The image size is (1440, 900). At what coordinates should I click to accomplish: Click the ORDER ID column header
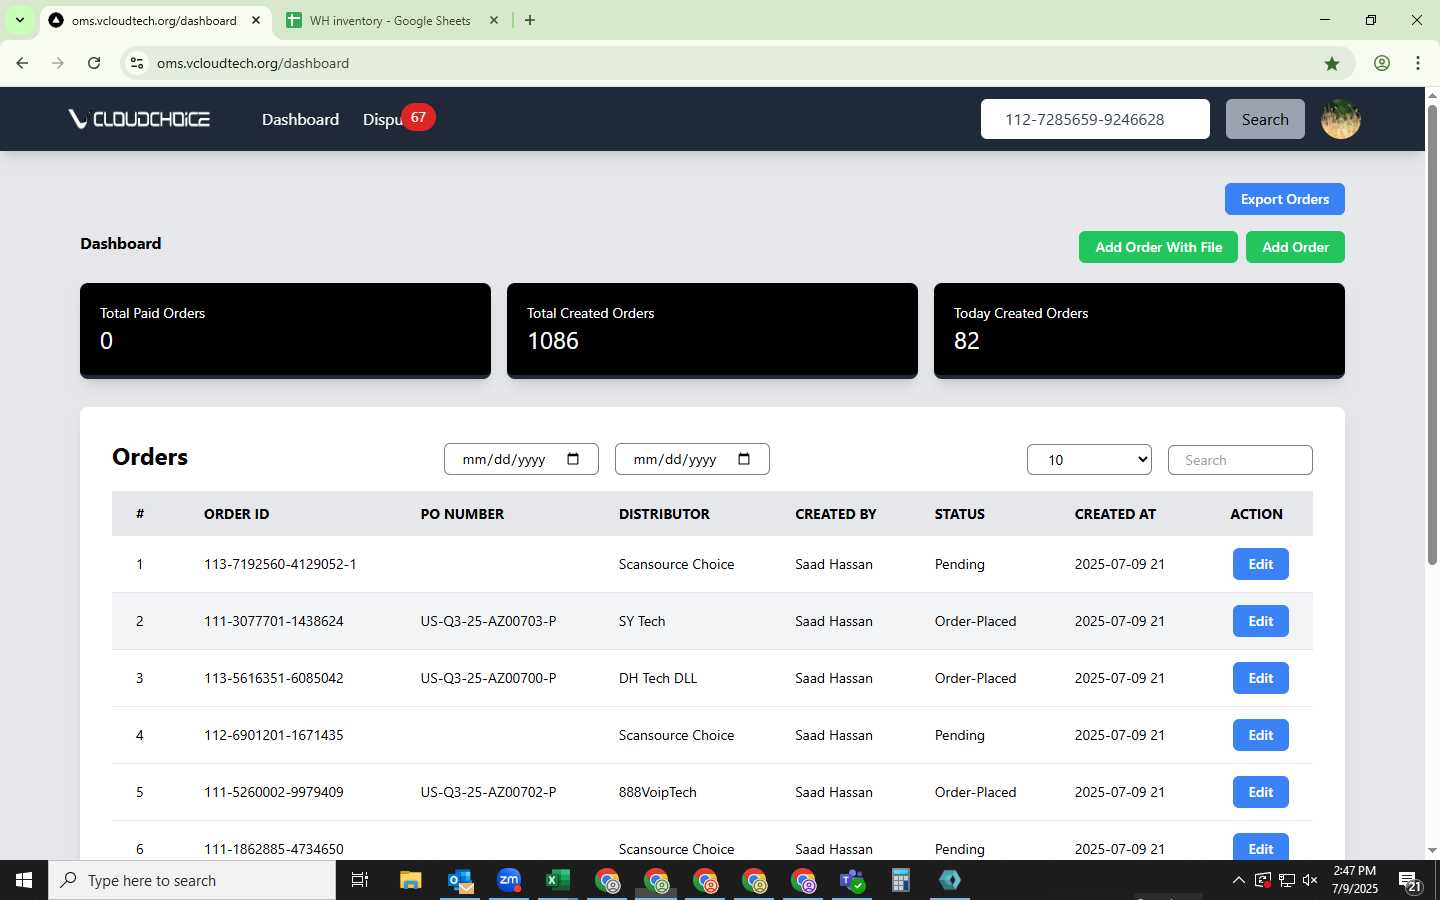coord(236,514)
